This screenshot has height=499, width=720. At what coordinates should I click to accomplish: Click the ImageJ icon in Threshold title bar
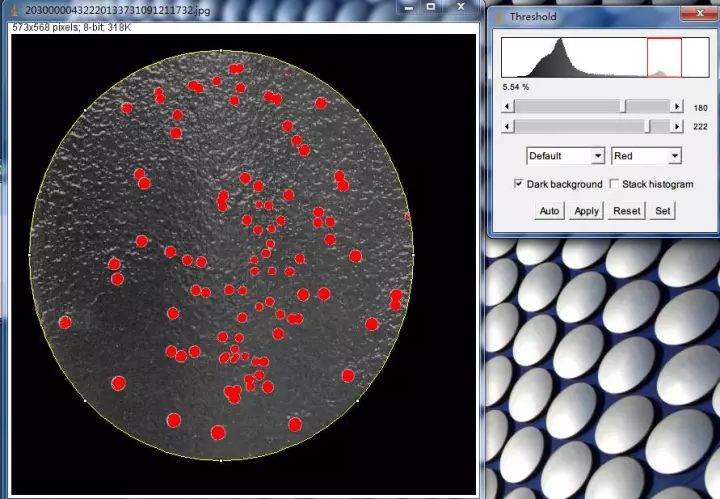499,17
